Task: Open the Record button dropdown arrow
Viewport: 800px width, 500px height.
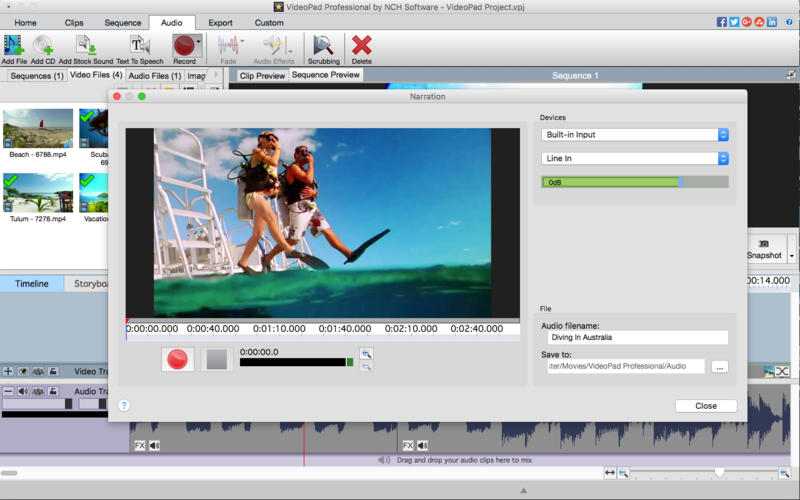Action: [x=199, y=42]
